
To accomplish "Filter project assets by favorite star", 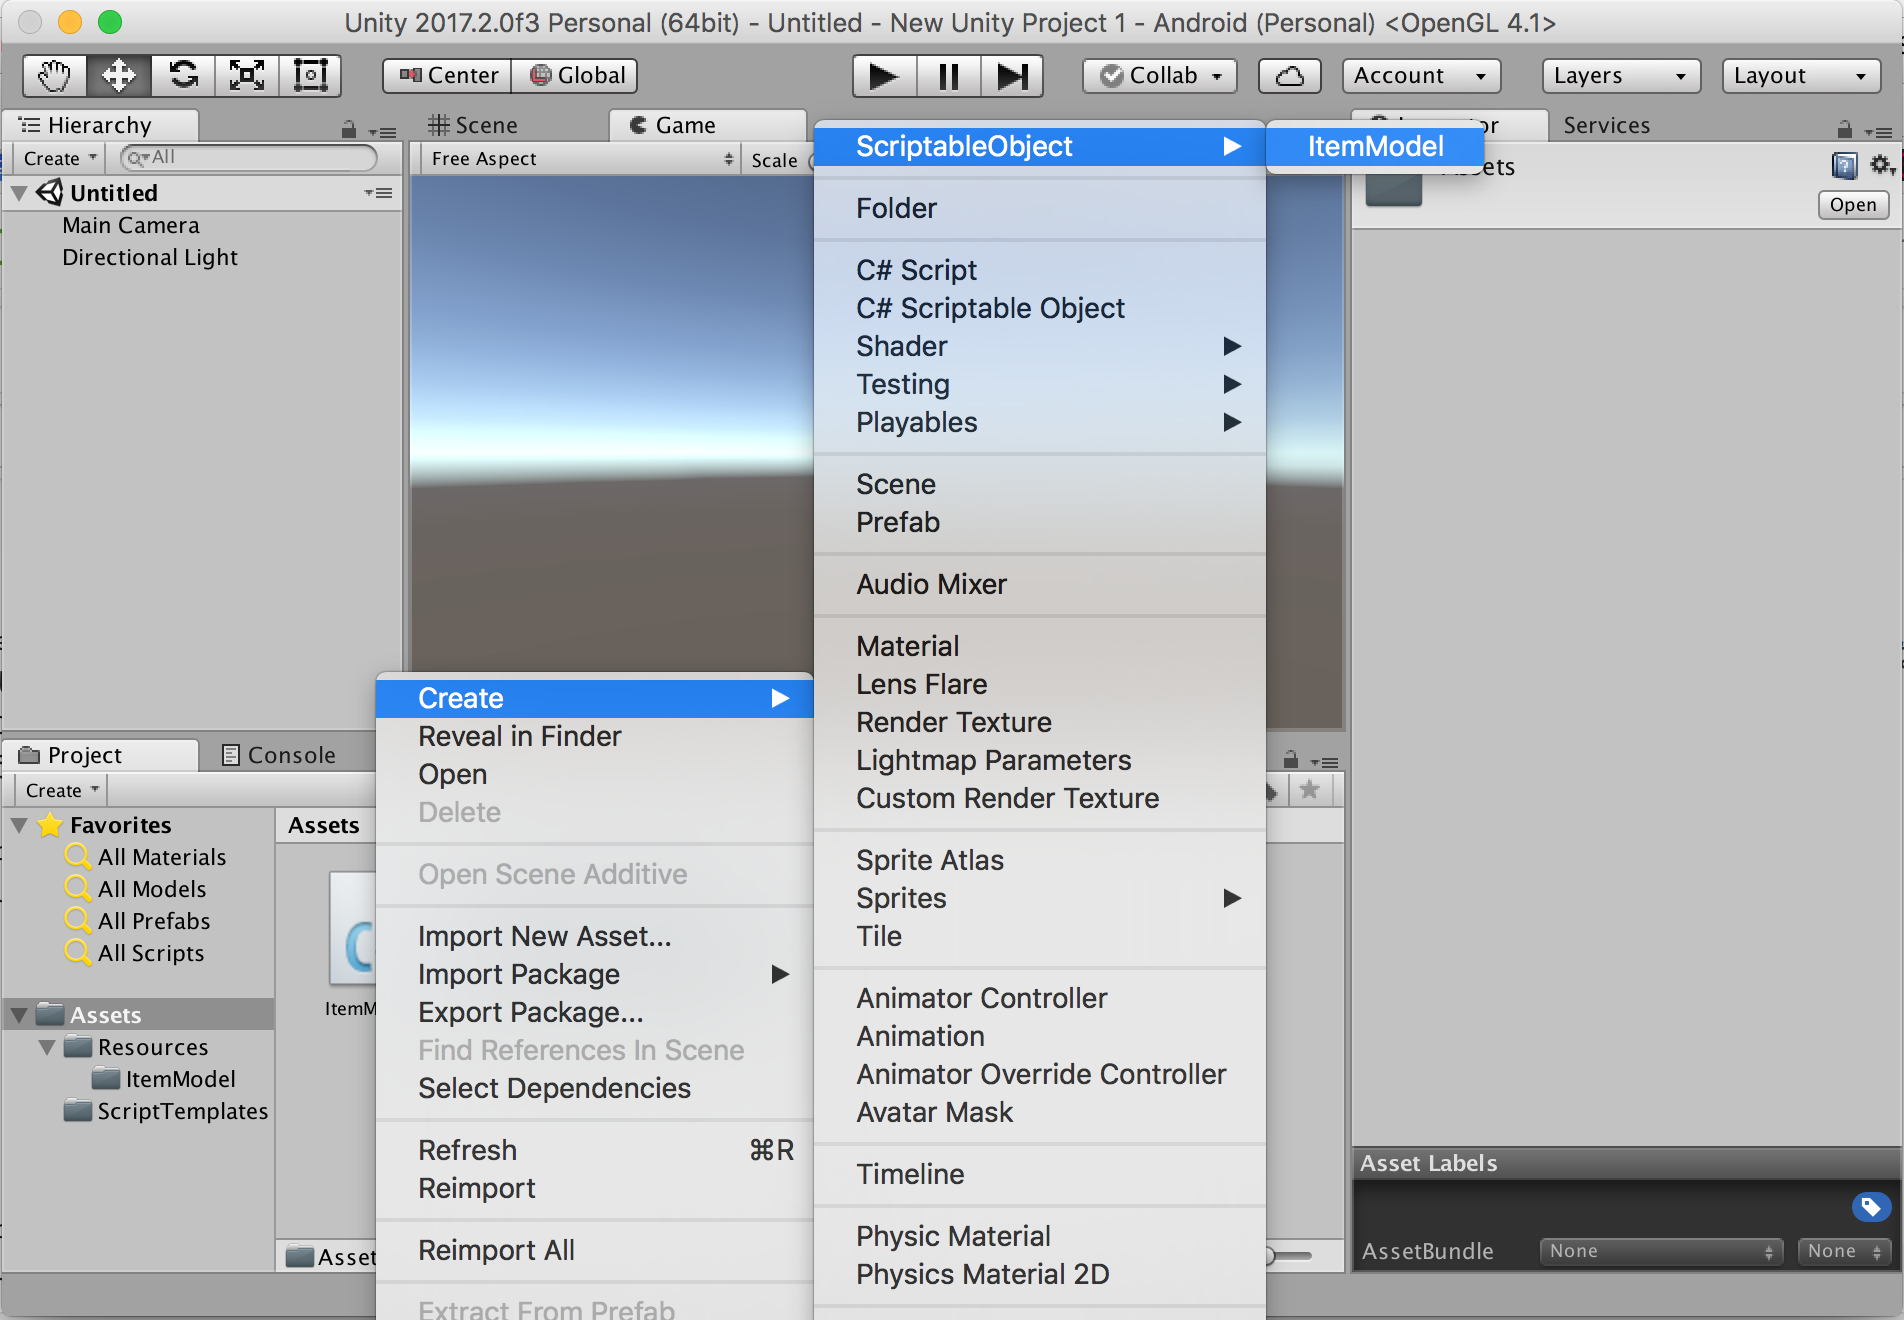I will click(x=1309, y=791).
